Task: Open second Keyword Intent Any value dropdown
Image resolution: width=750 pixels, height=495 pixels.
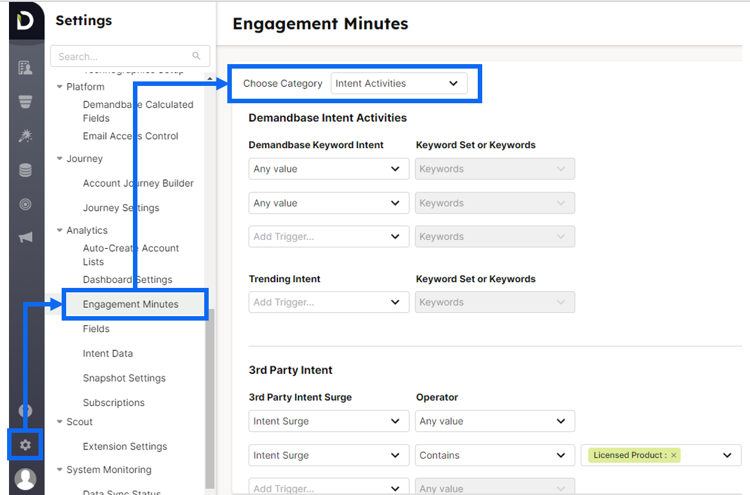Action: click(x=329, y=203)
